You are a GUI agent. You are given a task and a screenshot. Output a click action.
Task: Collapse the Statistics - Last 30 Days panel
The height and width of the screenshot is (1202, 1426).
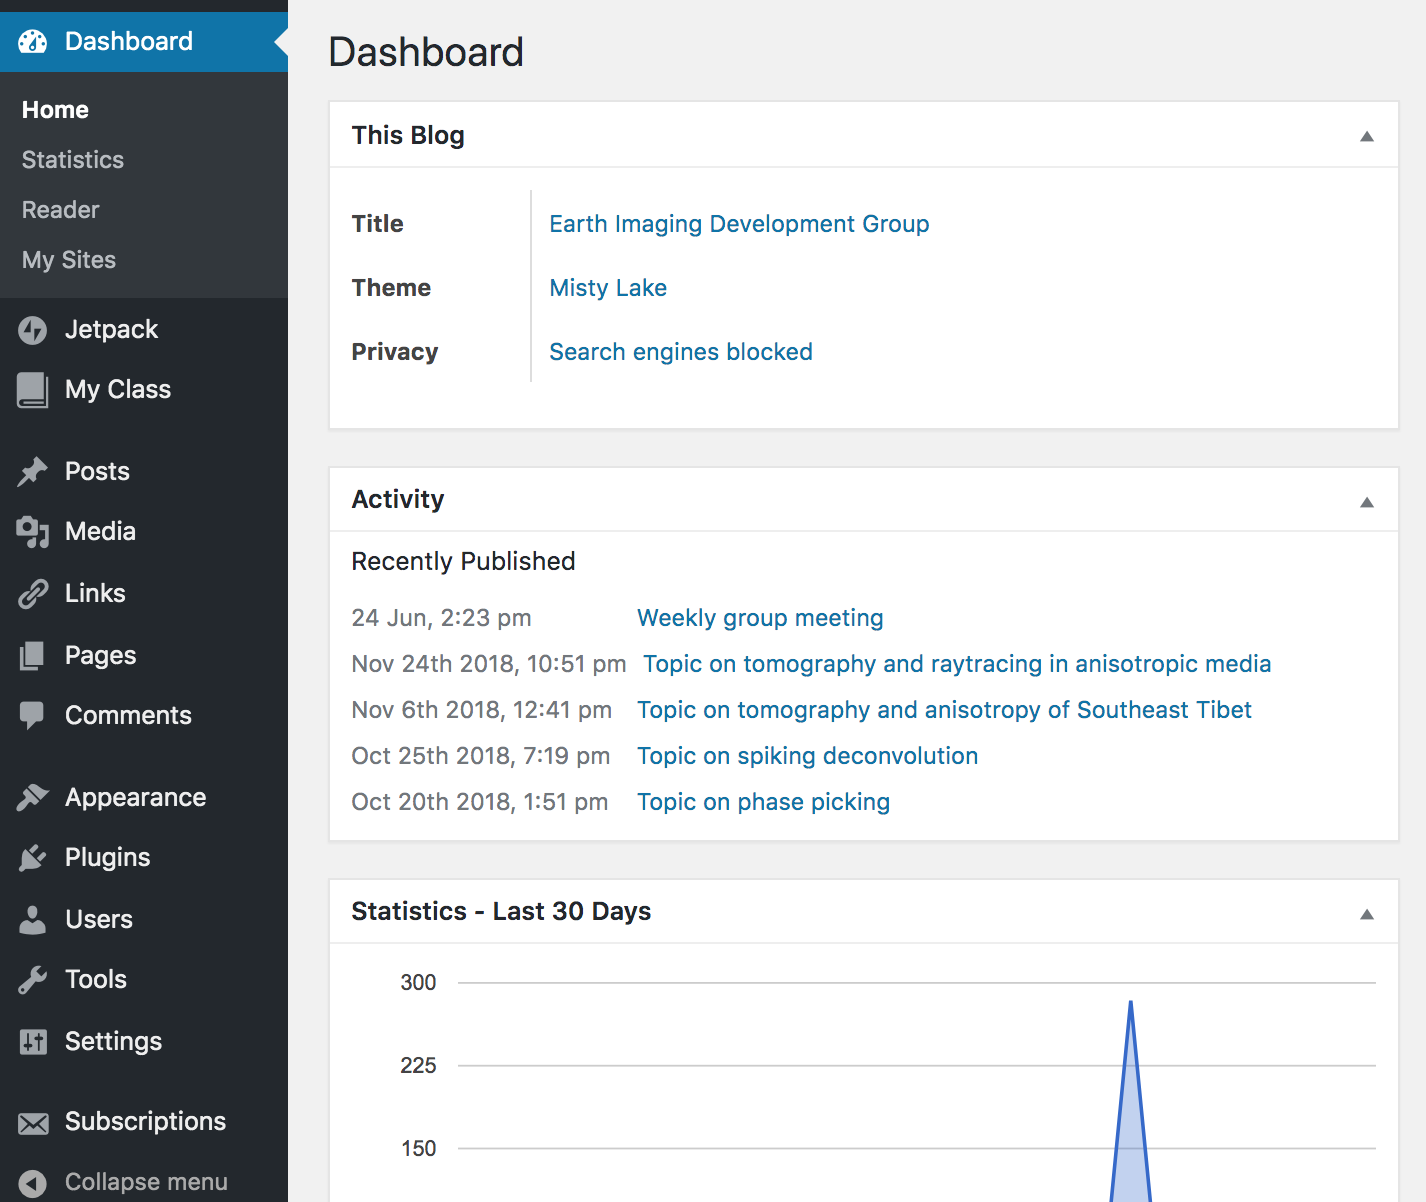pyautogui.click(x=1366, y=914)
